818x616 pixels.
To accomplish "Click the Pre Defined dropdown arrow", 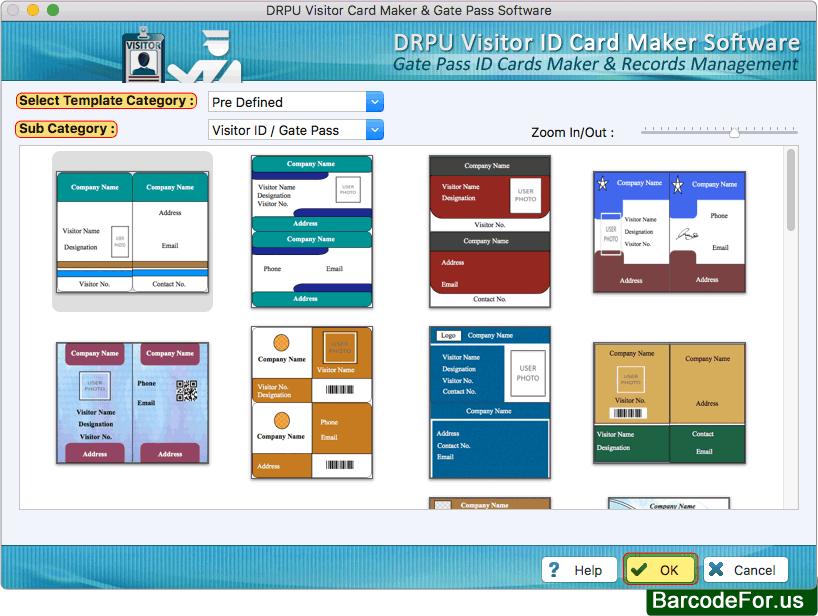I will [x=374, y=101].
